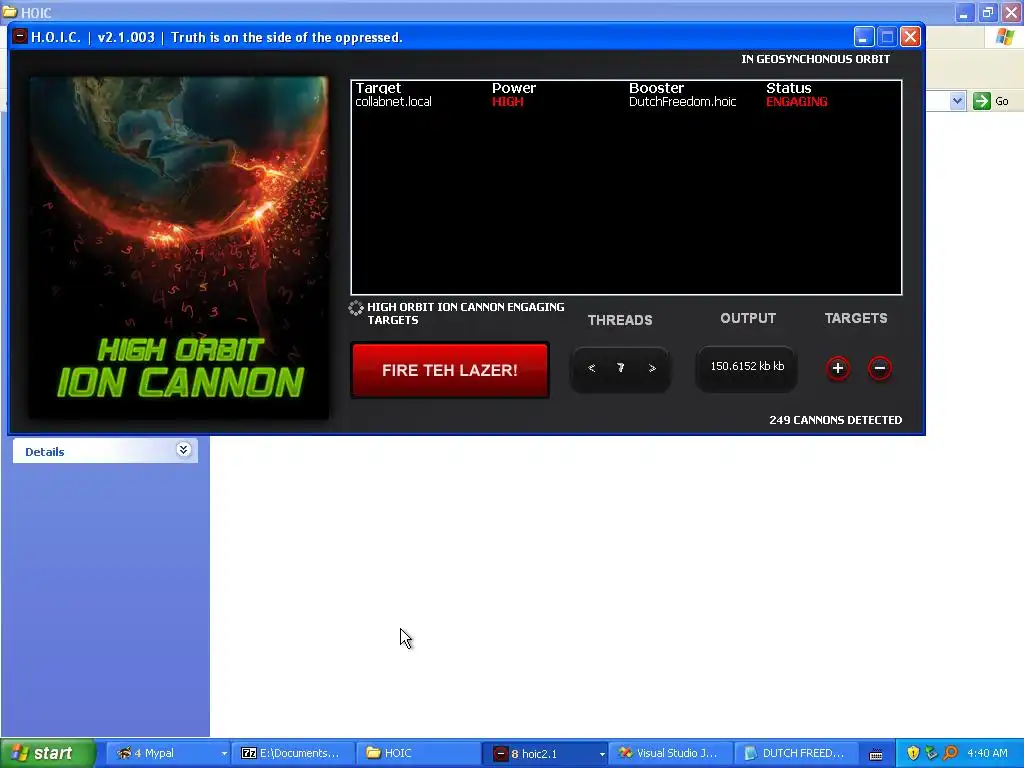Screen dimensions: 1024x768
Task: Increase thread count with right arrow
Action: (x=652, y=368)
